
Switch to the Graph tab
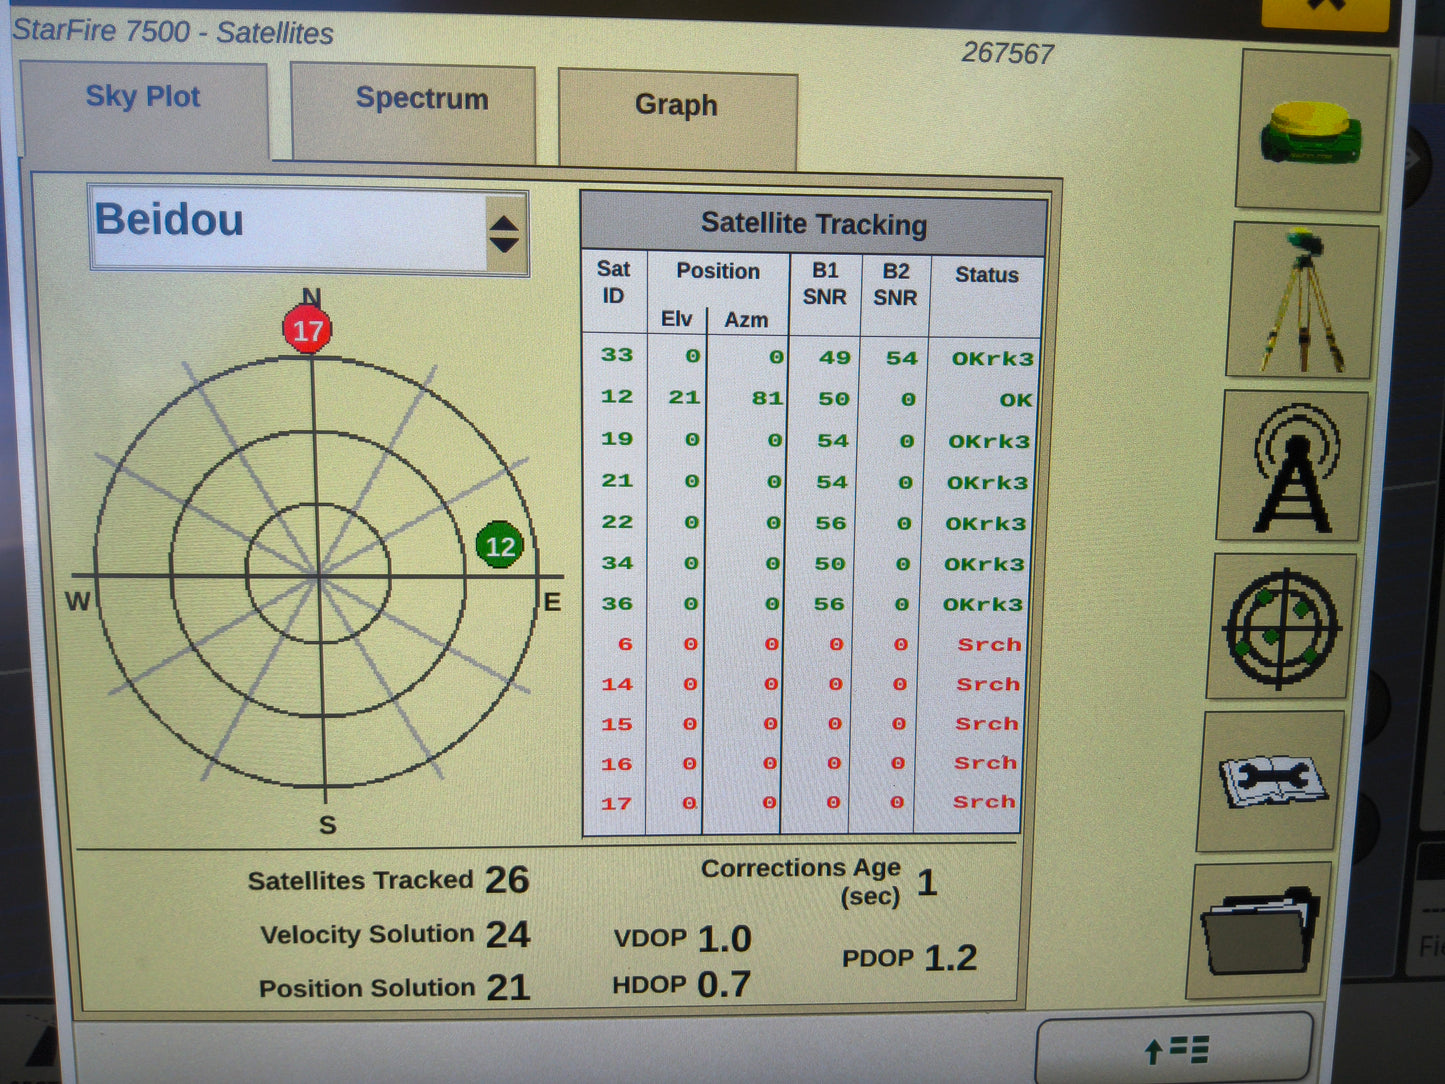(677, 118)
